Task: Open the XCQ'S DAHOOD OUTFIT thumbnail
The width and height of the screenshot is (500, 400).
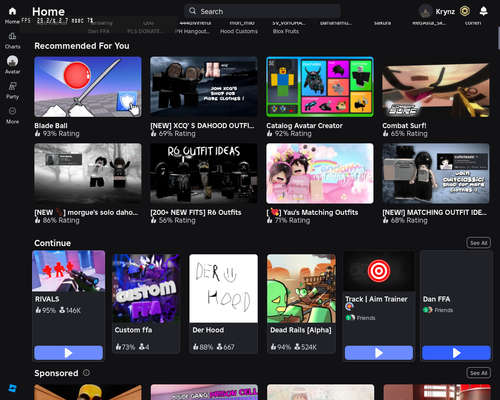Action: pyautogui.click(x=204, y=87)
